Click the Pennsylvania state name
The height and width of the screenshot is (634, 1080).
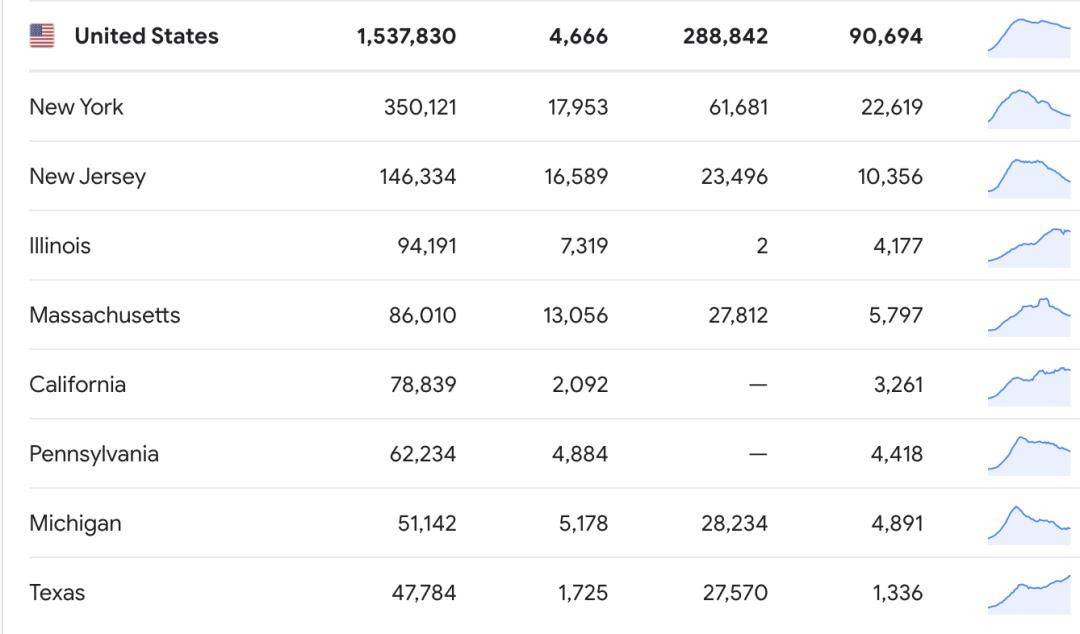[94, 454]
